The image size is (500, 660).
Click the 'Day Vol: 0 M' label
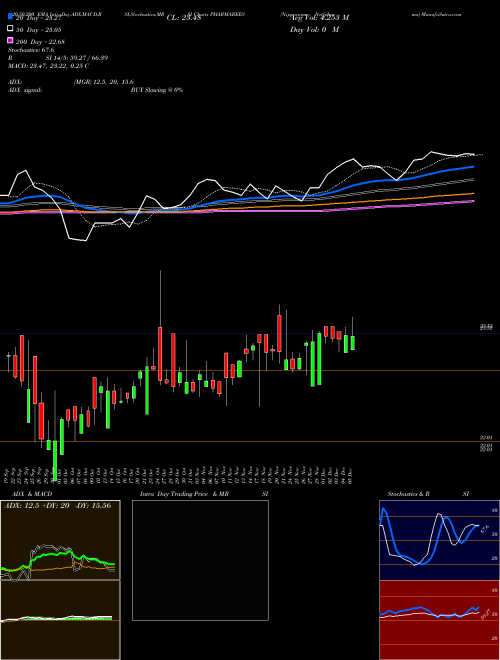coord(314,29)
